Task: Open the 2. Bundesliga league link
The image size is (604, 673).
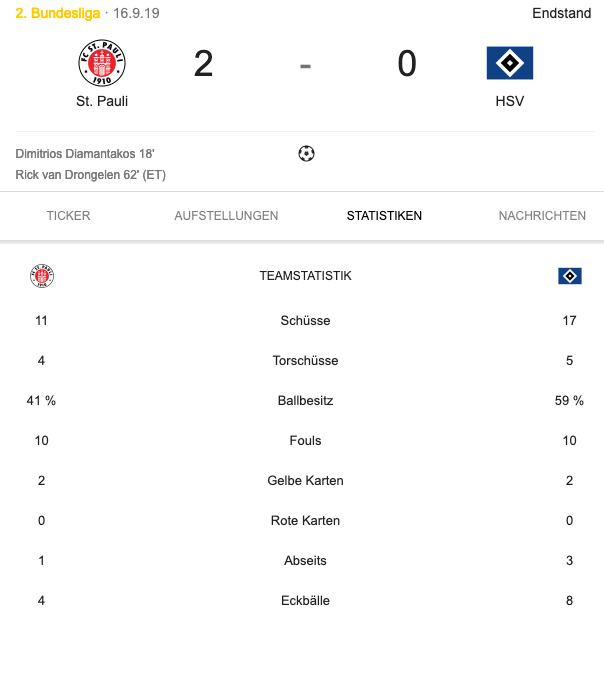Action: click(x=58, y=13)
